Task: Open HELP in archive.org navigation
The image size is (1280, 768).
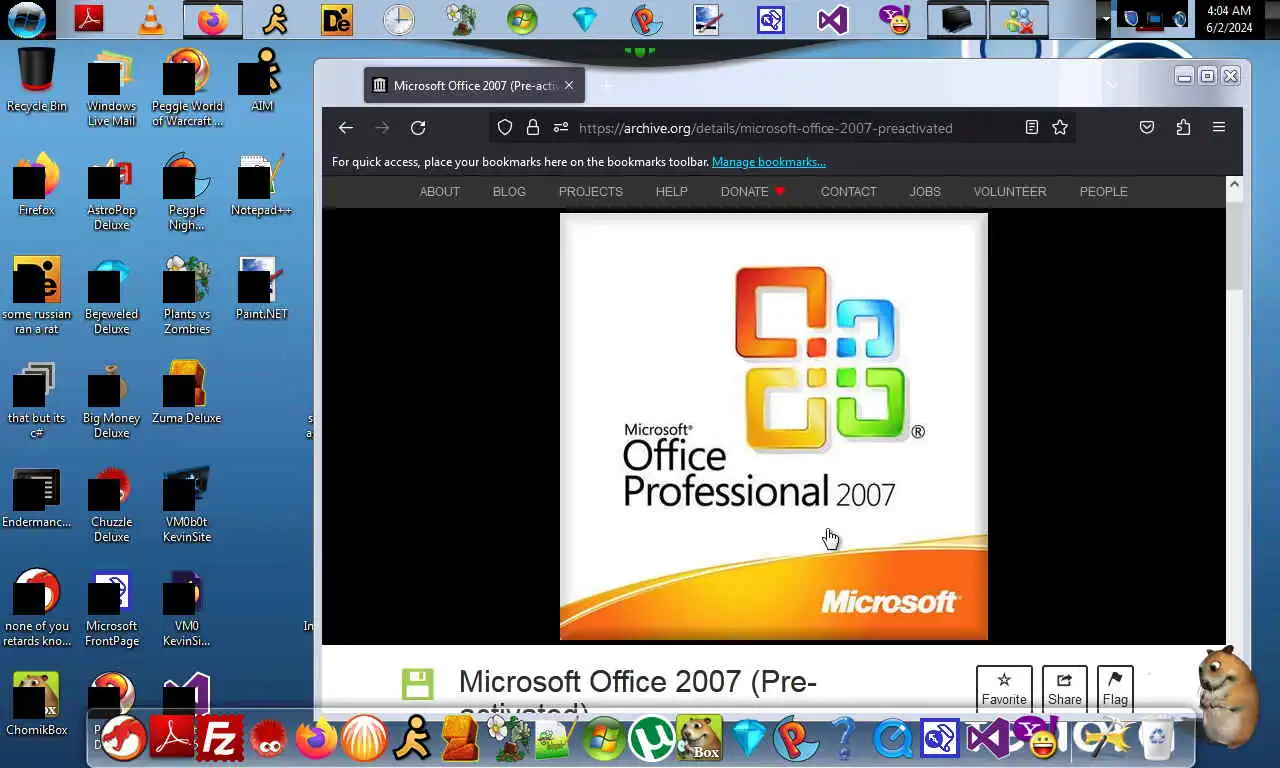Action: [672, 192]
